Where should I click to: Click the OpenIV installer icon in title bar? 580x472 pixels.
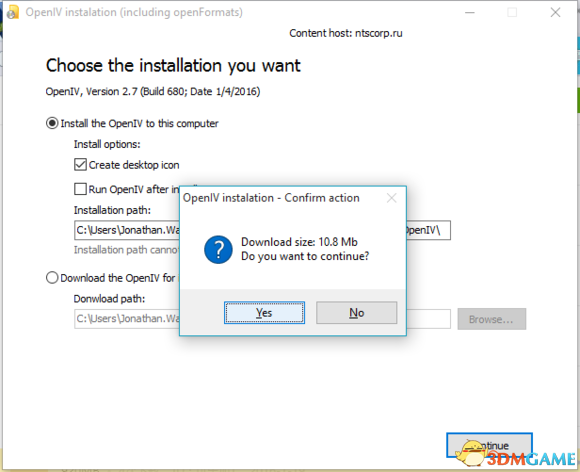pos(13,12)
